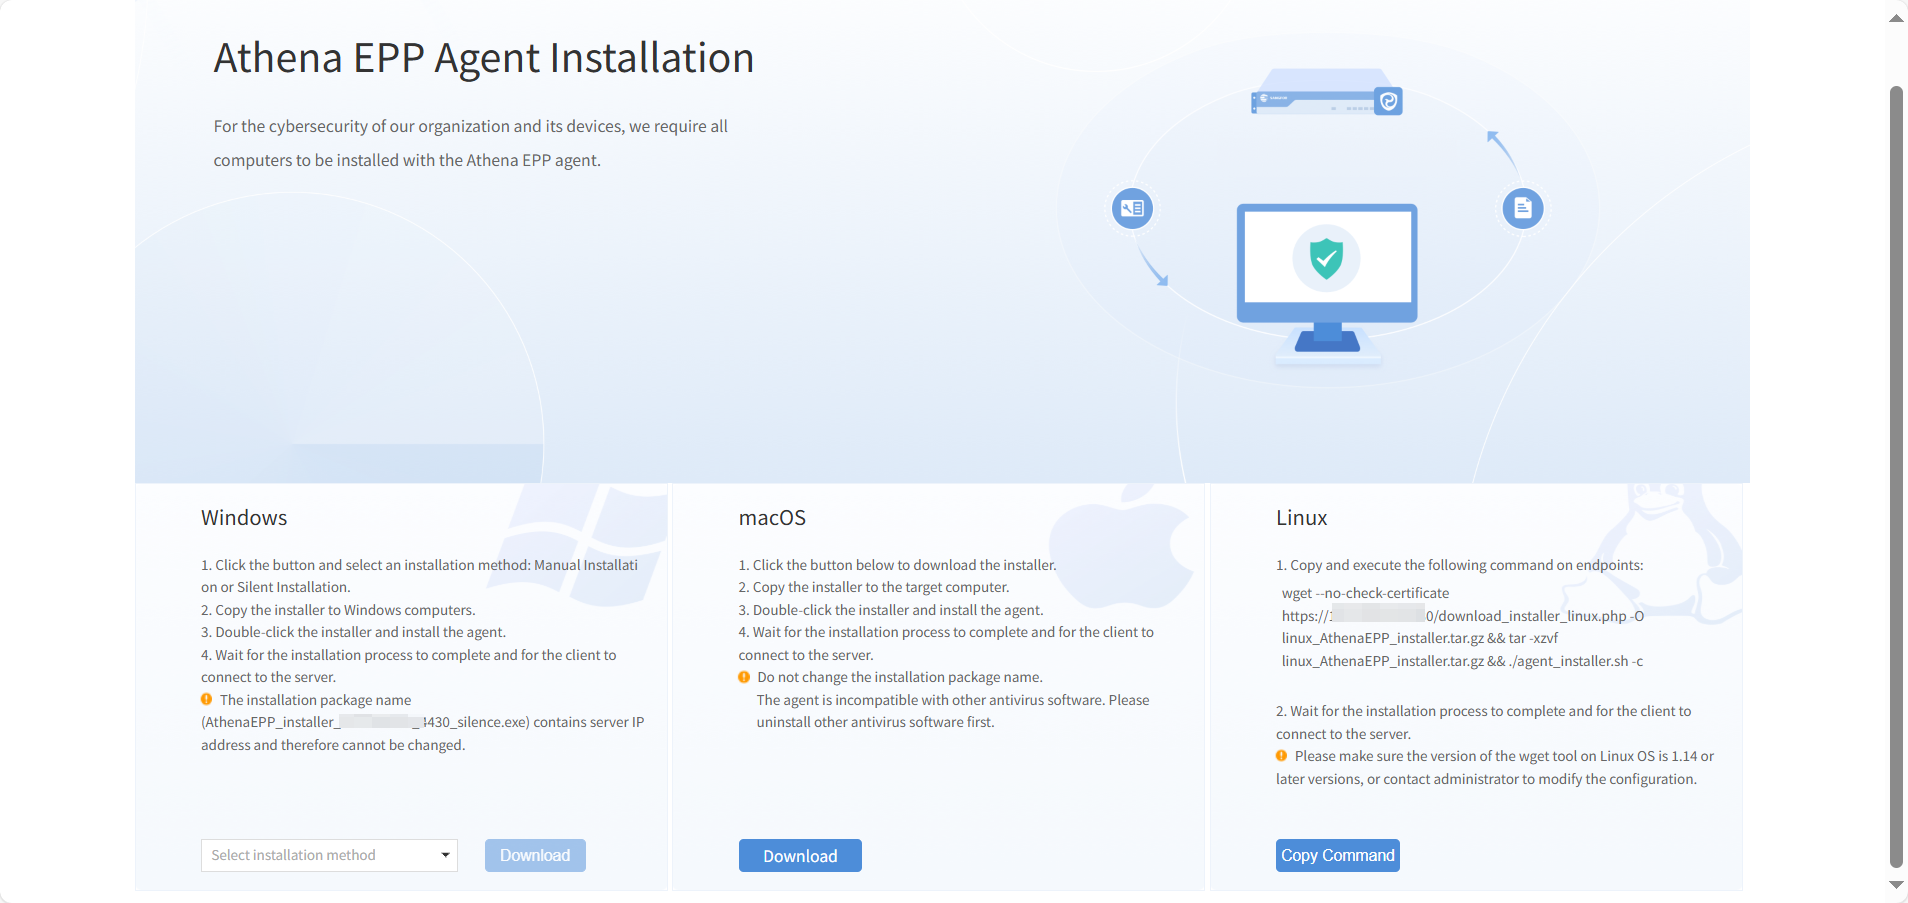Click the macOS Download button
Viewport: 1908px width, 903px height.
[x=800, y=856]
